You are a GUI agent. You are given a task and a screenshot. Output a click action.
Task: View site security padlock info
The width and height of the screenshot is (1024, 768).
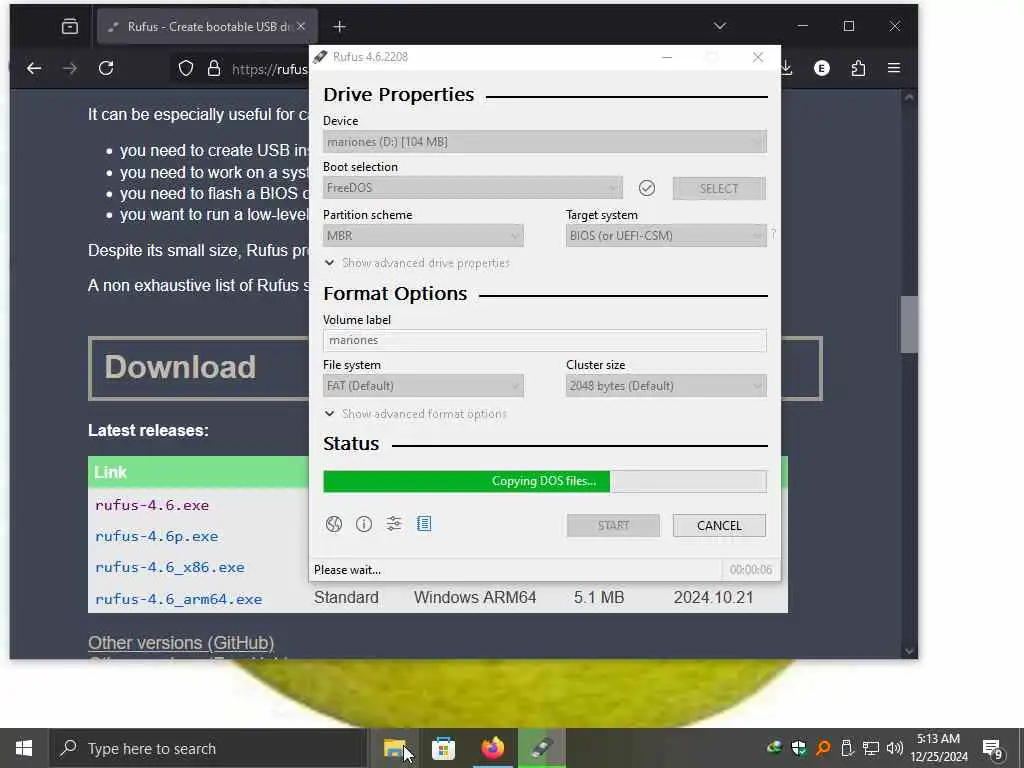pyautogui.click(x=214, y=68)
